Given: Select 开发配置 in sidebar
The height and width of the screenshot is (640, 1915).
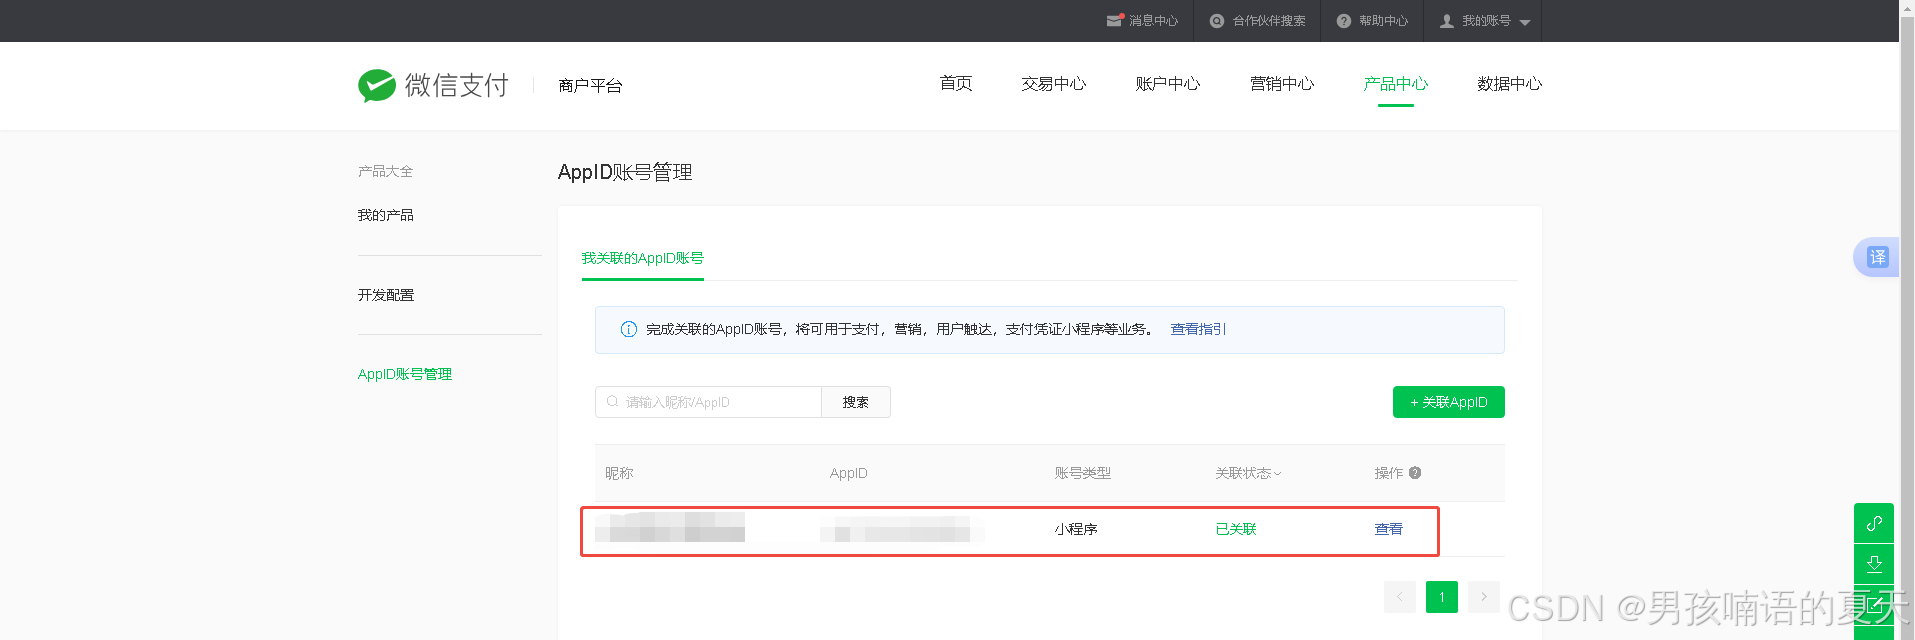Looking at the screenshot, I should pyautogui.click(x=386, y=295).
